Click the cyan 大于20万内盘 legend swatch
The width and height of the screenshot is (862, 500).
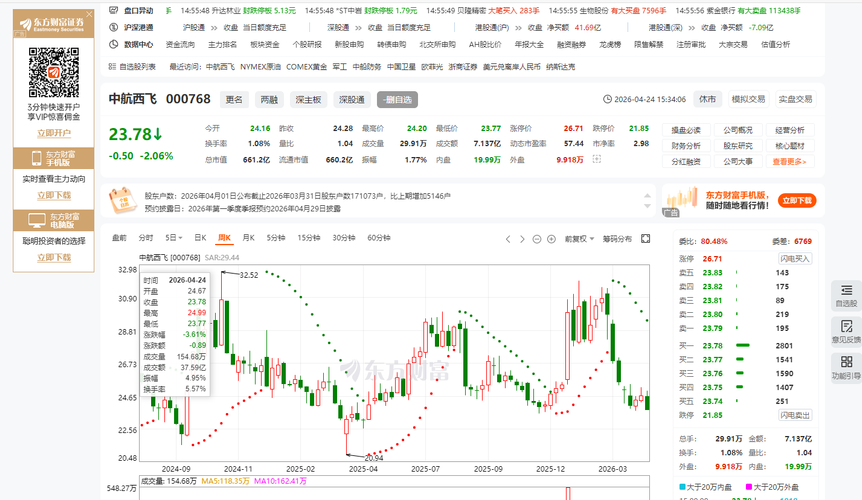point(682,487)
